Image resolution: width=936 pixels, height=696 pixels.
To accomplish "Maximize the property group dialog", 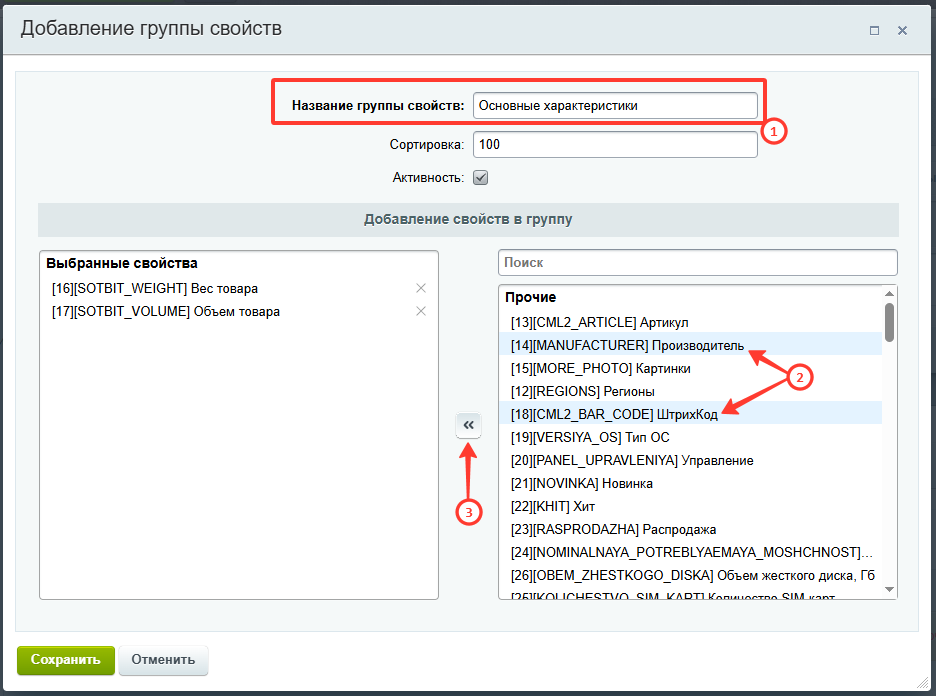I will pos(875,30).
